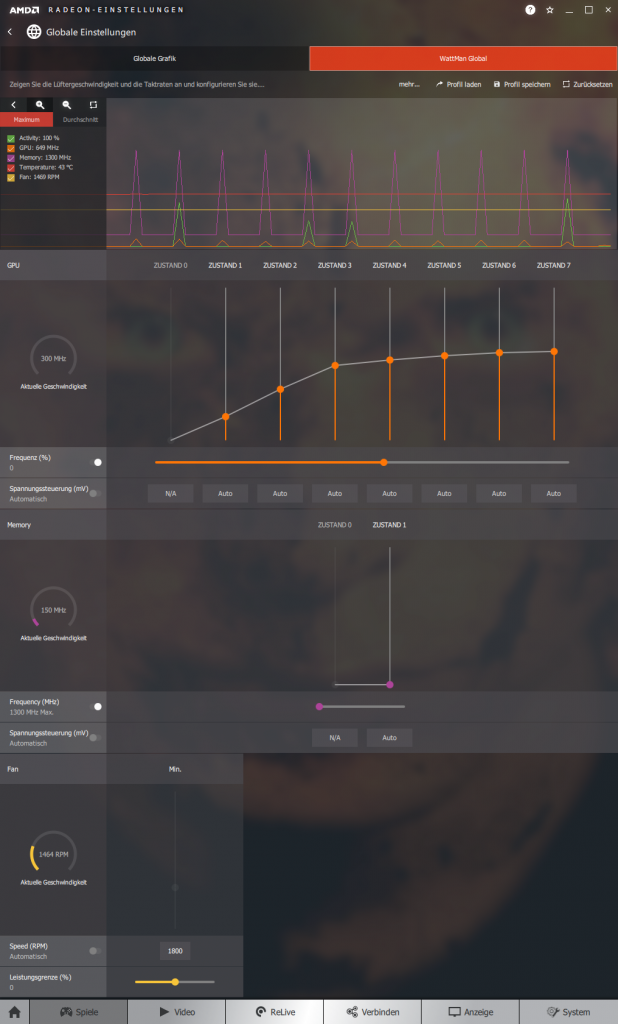Open the Video section

tap(176, 1012)
